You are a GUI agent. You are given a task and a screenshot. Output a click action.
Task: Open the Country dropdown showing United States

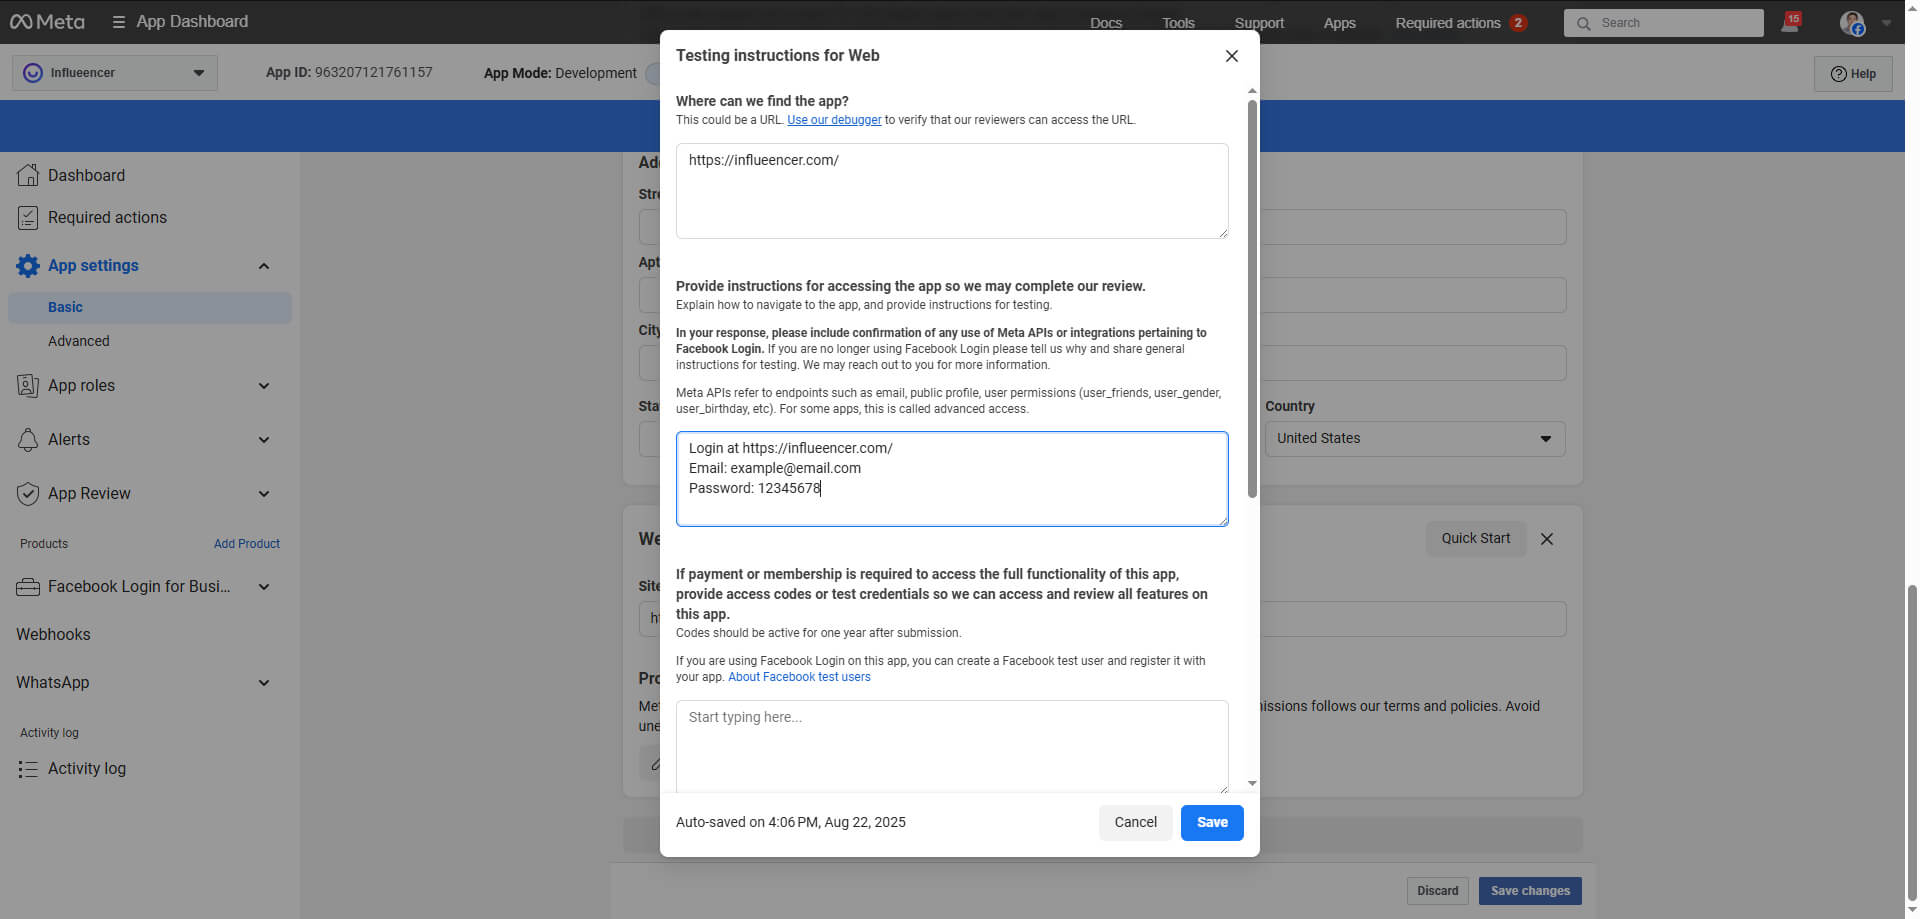pos(1415,439)
